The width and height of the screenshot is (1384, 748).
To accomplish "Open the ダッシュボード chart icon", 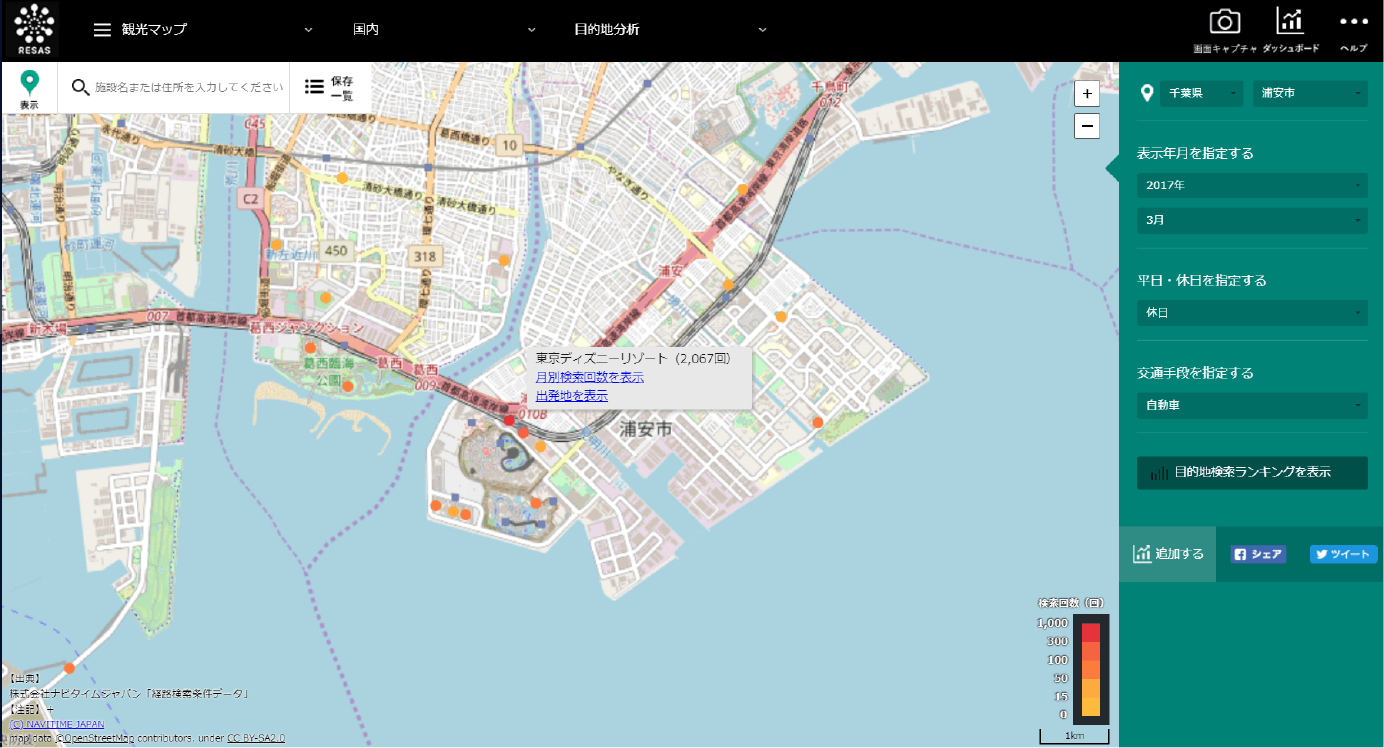I will [x=1290, y=21].
